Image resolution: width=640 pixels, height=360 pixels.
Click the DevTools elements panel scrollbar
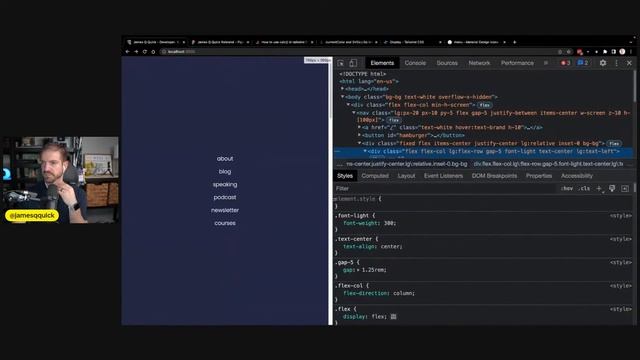(x=635, y=87)
